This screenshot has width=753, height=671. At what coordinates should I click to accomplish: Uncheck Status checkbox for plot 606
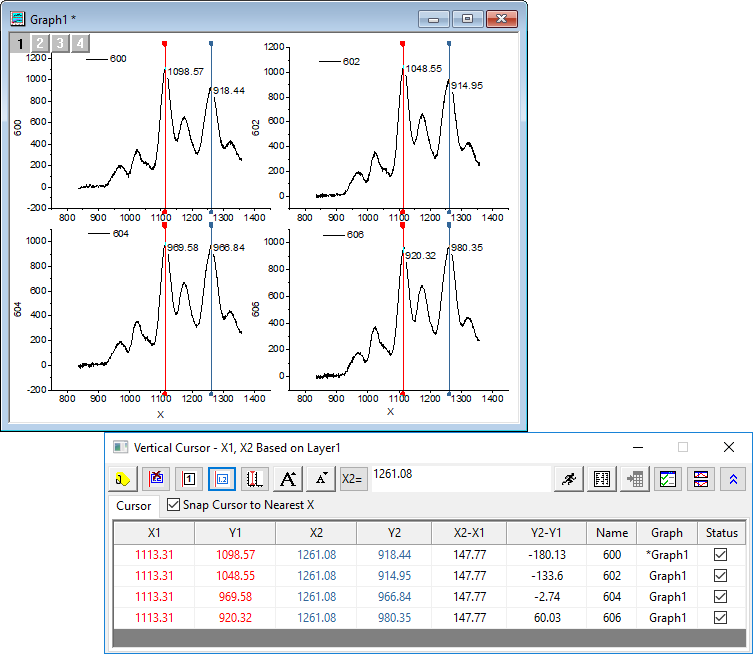tap(720, 618)
